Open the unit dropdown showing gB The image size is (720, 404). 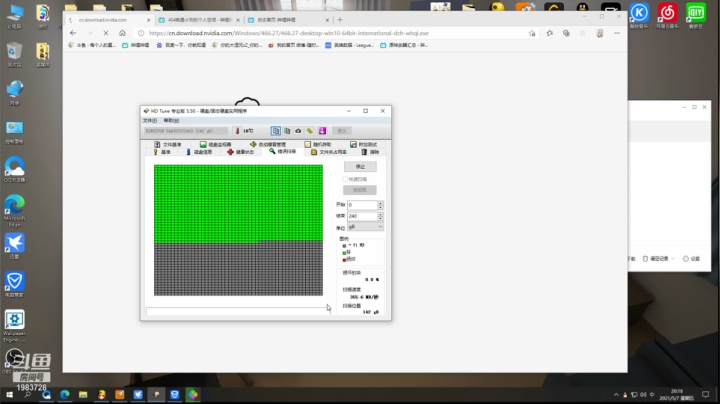(x=365, y=227)
